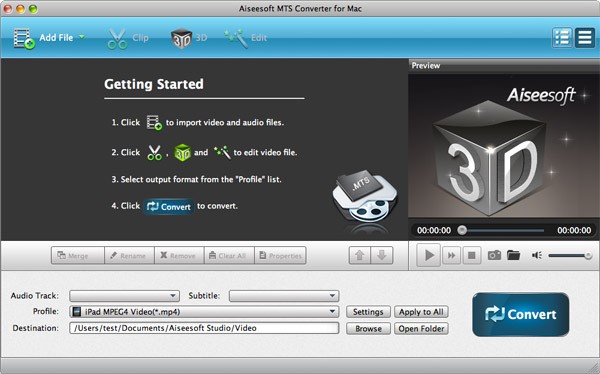600x374 pixels.
Task: Switch to detailed list view mode
Action: tap(562, 38)
